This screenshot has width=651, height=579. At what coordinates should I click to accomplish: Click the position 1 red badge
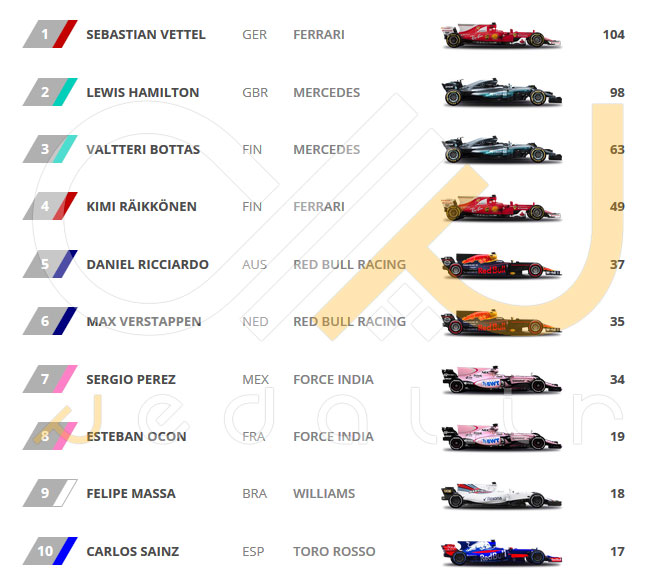(x=50, y=34)
